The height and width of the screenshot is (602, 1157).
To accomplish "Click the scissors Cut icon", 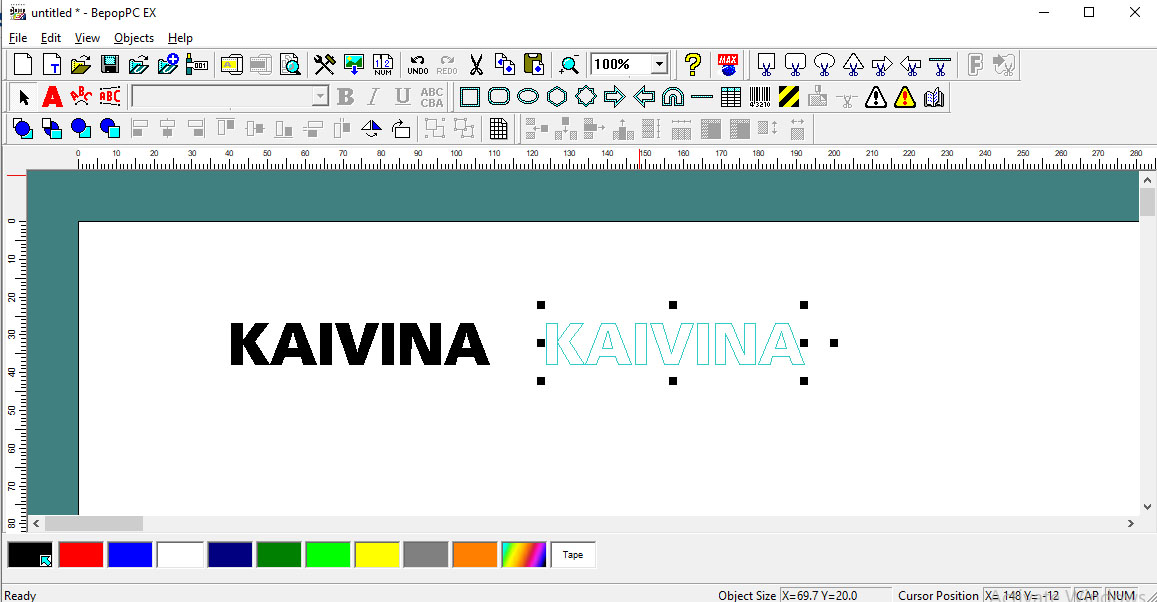I will pyautogui.click(x=476, y=65).
